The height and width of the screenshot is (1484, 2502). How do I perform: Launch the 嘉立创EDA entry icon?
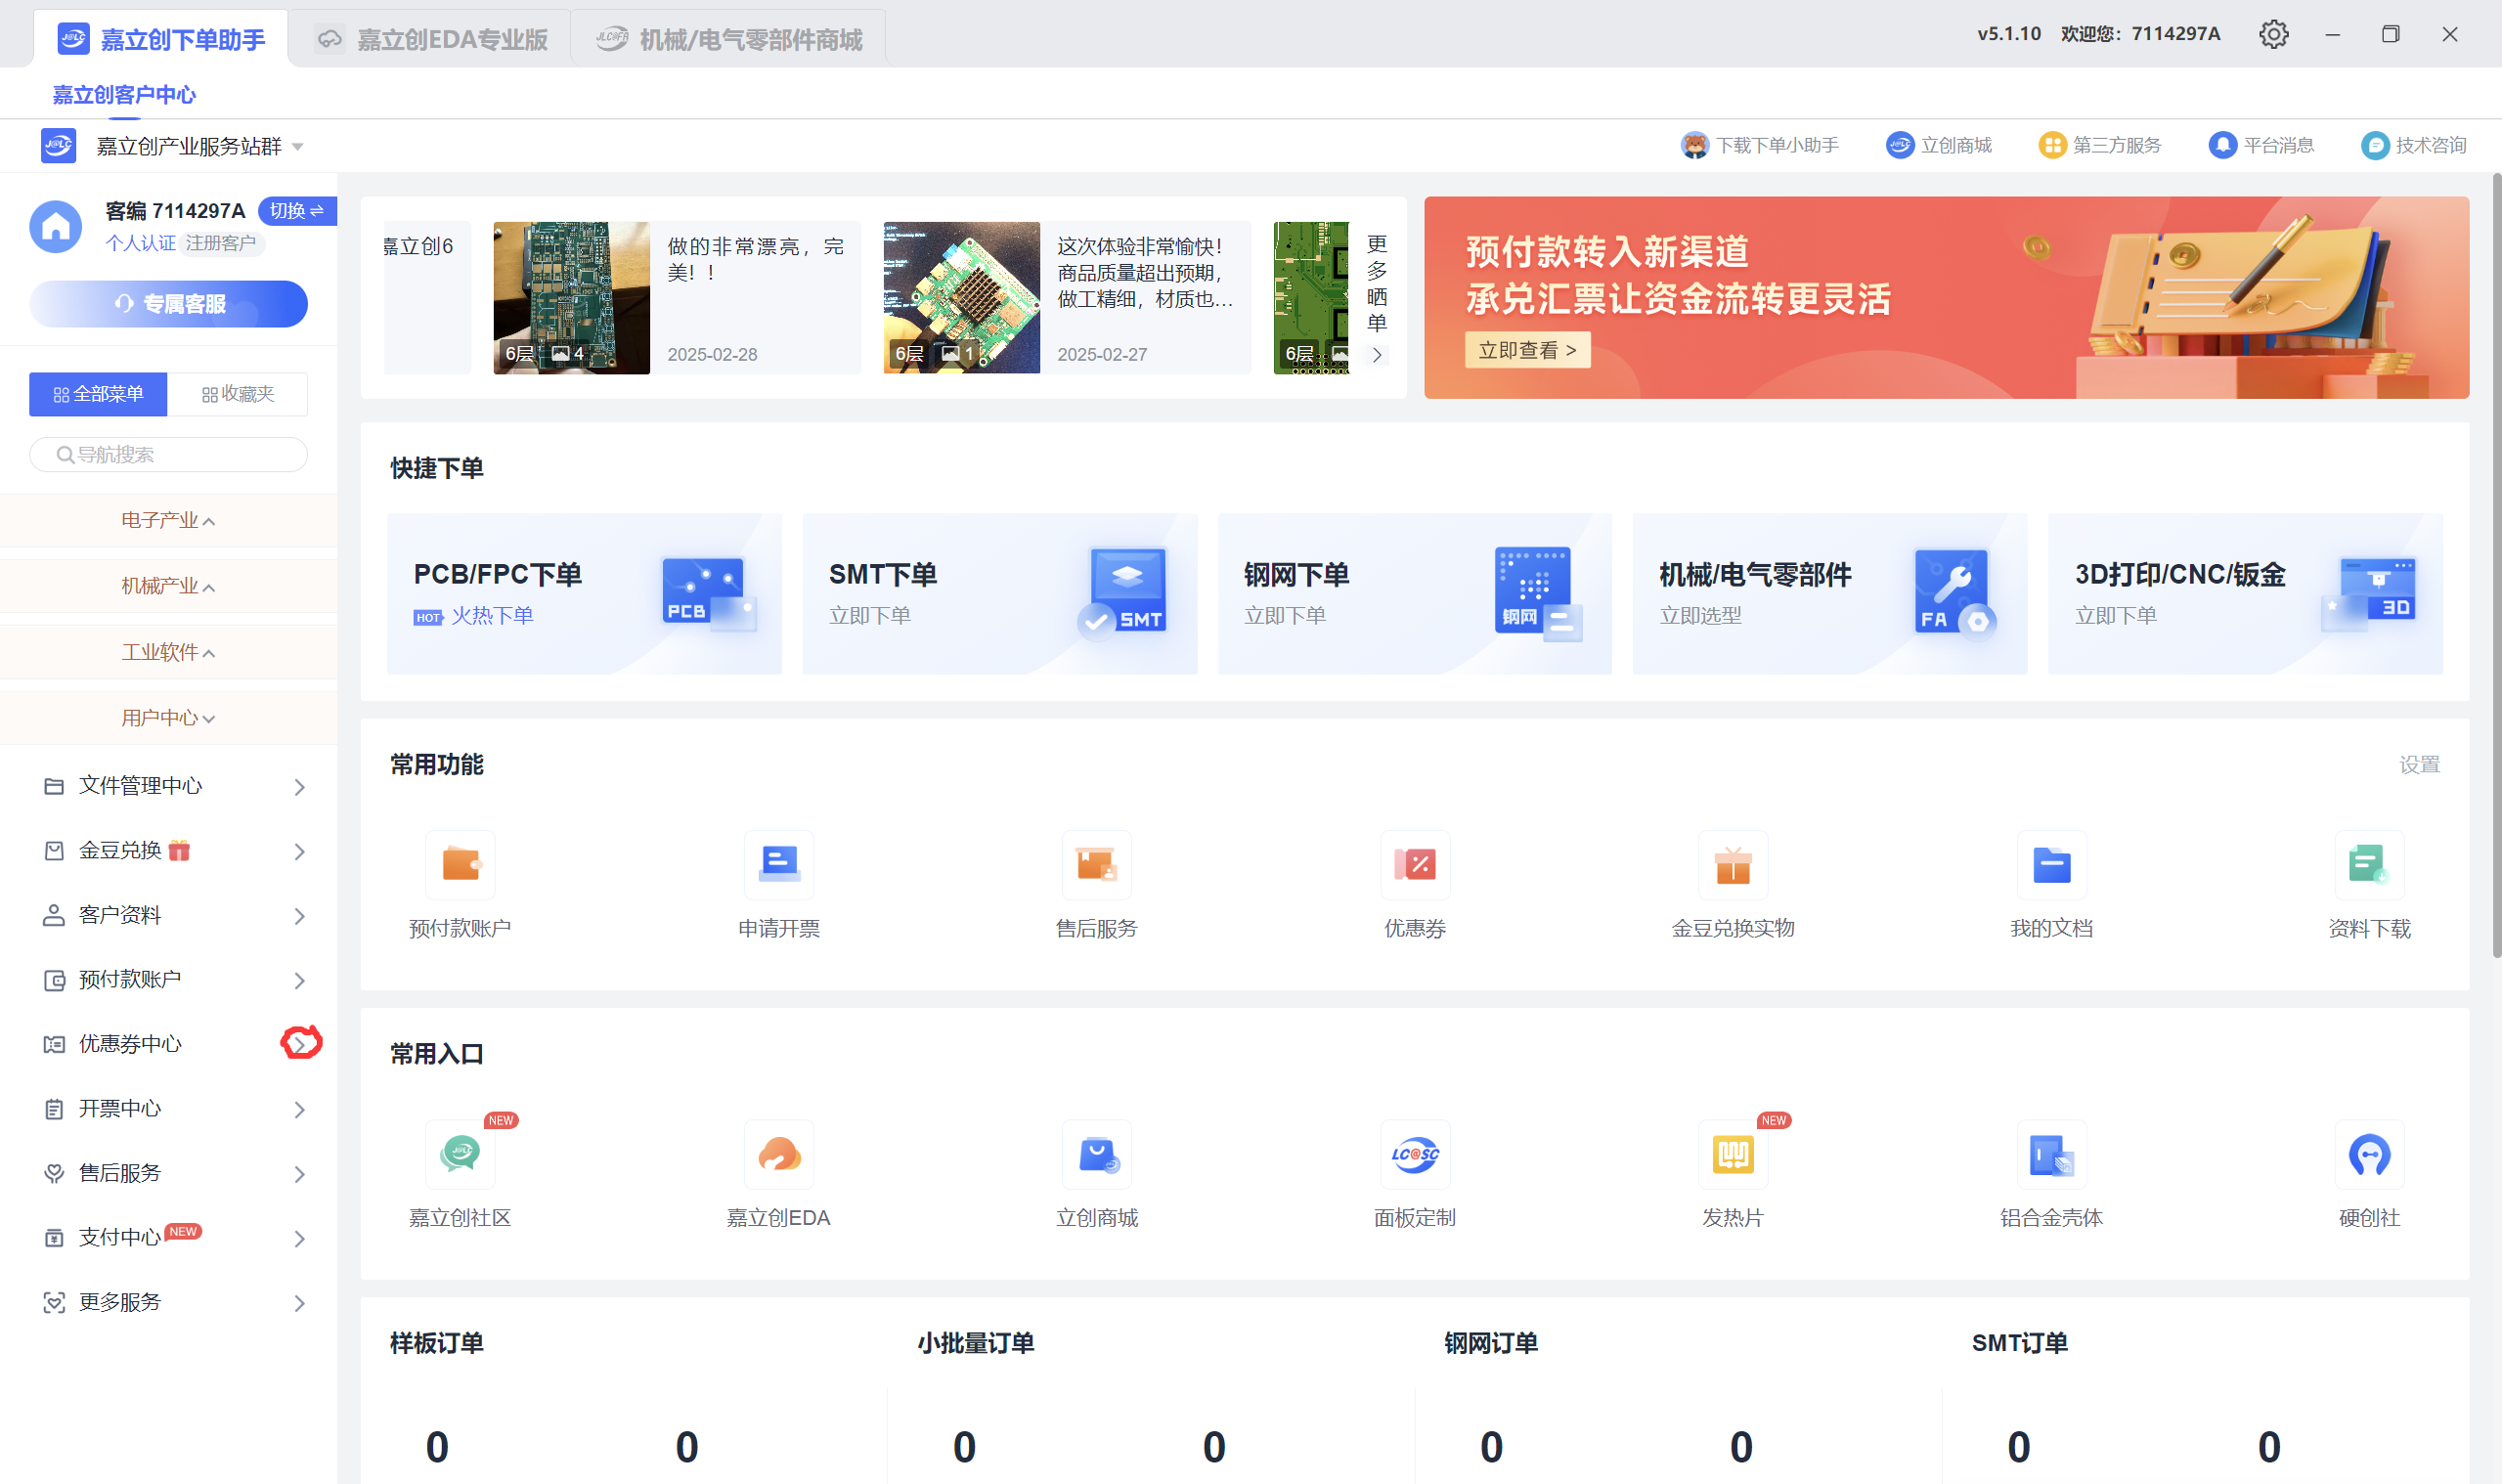tap(778, 1154)
